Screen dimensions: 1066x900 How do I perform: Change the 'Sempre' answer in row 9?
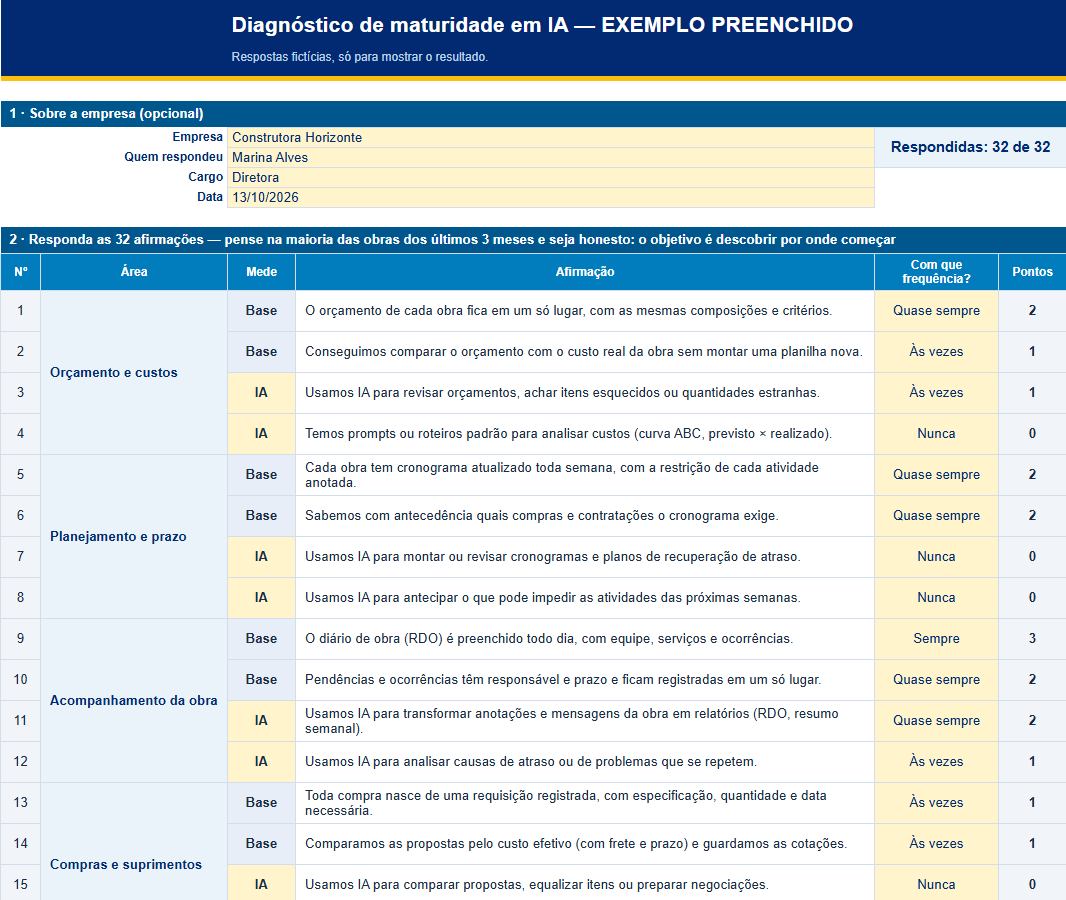click(936, 638)
